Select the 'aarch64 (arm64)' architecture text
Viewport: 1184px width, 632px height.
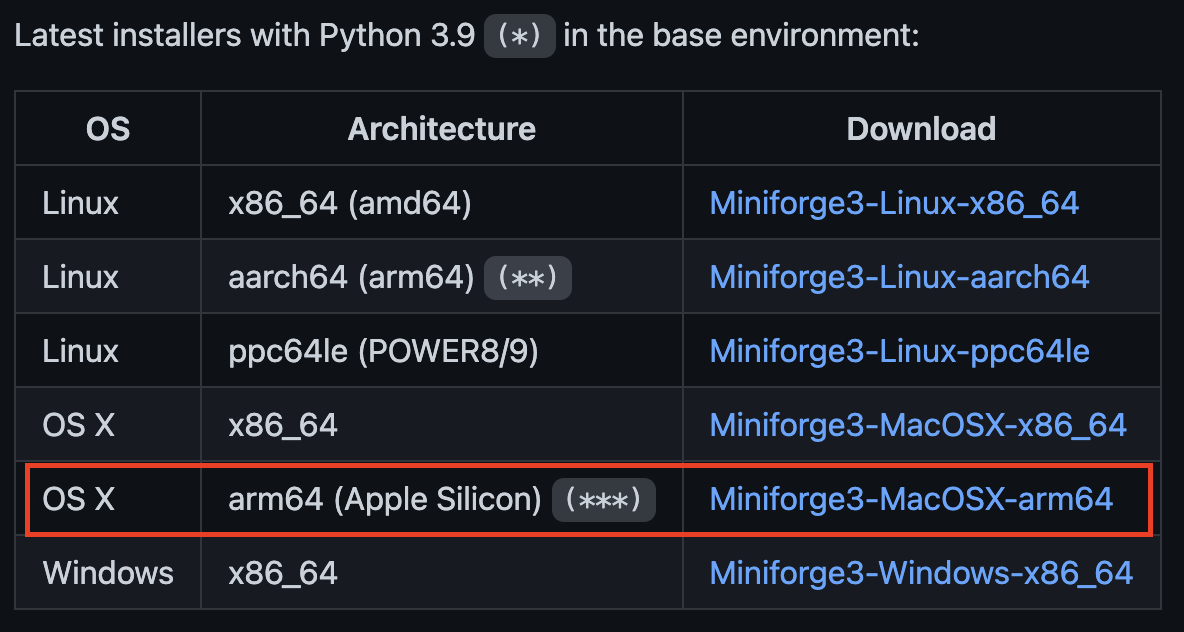[x=351, y=278]
